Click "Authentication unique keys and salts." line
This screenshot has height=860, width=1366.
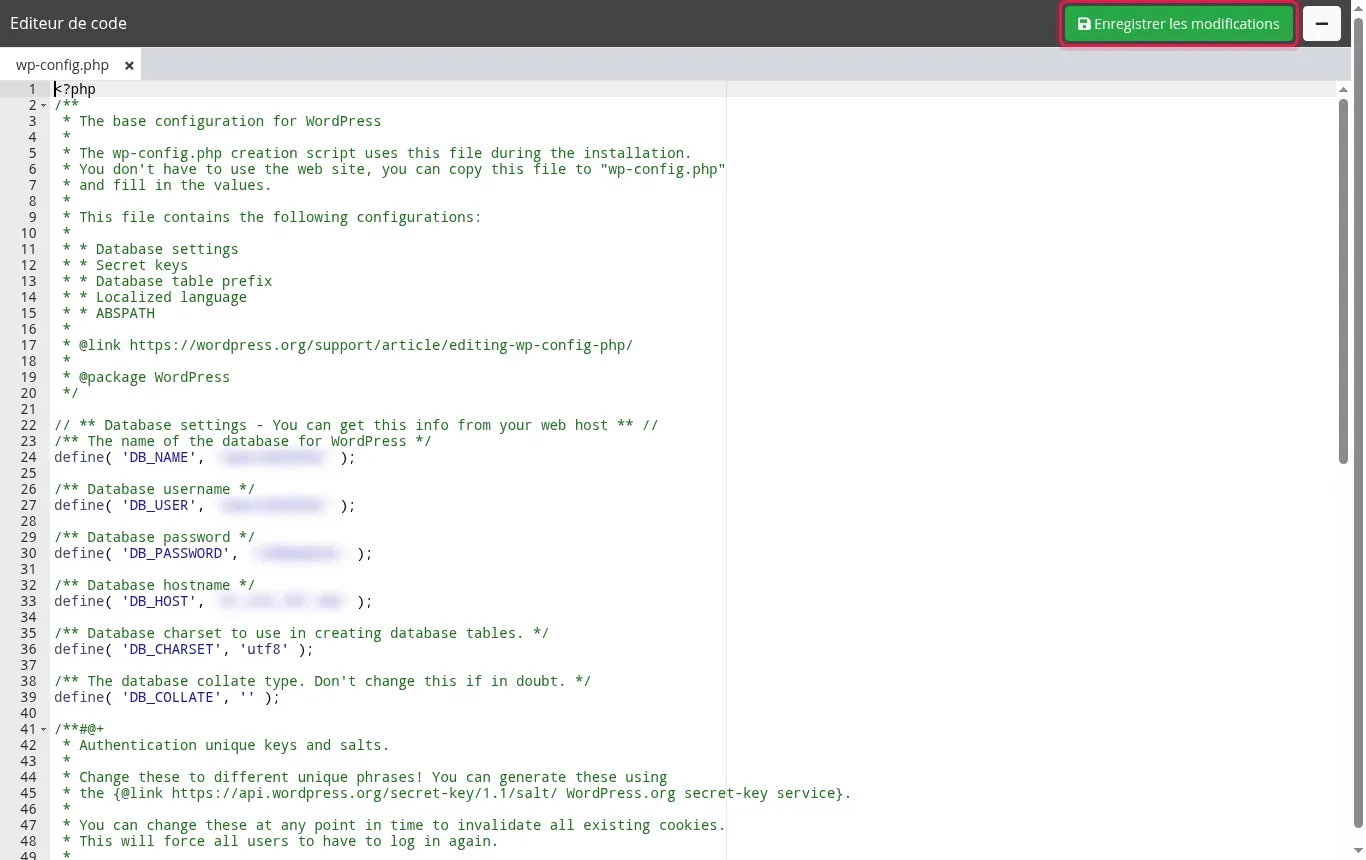(234, 745)
